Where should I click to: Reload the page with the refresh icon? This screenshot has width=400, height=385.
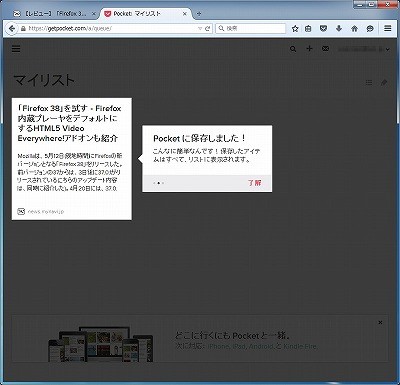[207, 29]
